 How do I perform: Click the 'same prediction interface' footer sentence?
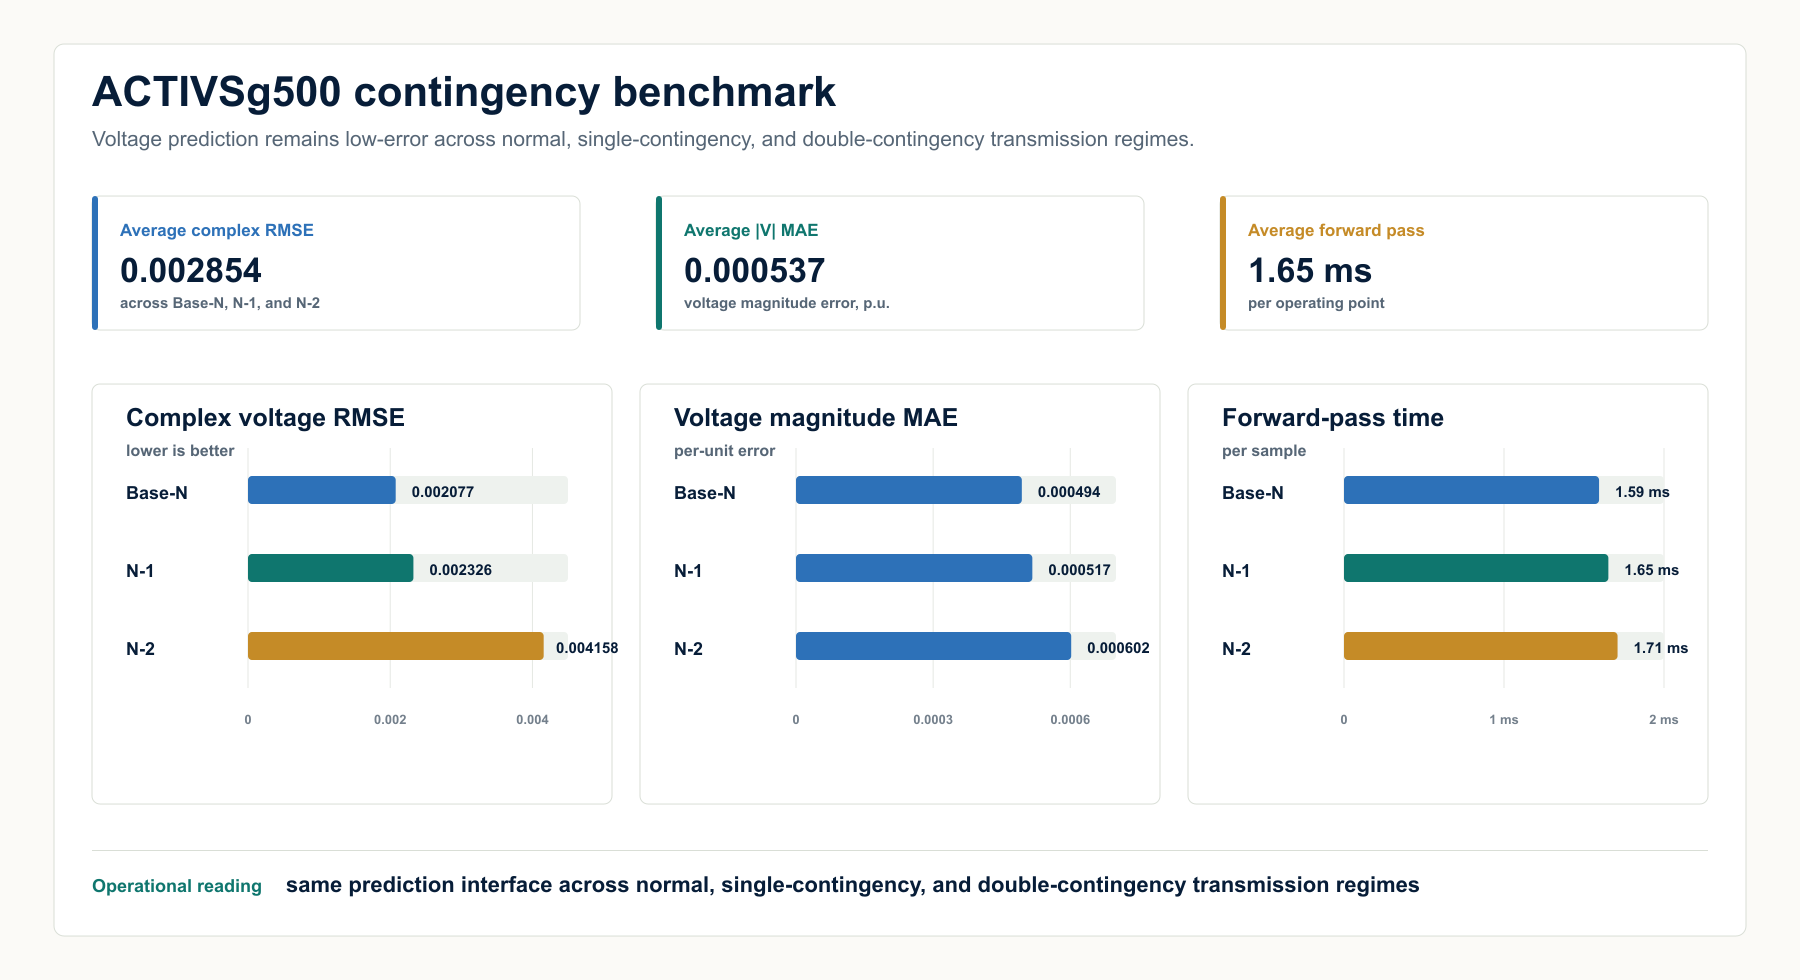pos(853,885)
